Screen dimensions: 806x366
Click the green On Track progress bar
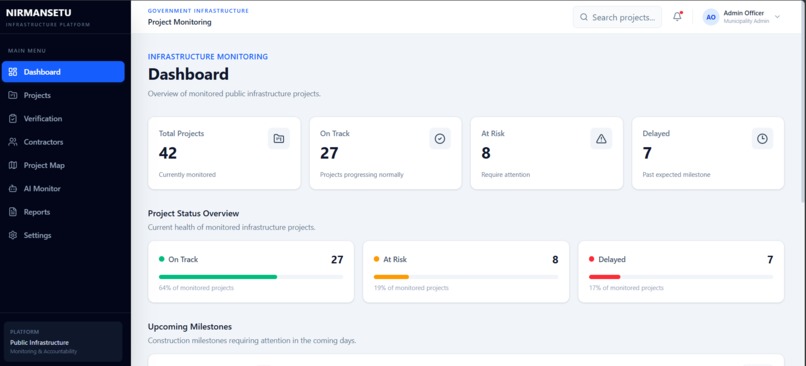tap(218, 277)
